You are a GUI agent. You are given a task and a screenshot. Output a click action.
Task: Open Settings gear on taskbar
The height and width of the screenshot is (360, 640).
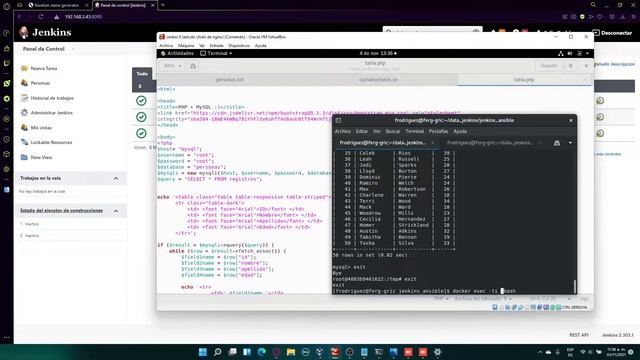point(438,352)
